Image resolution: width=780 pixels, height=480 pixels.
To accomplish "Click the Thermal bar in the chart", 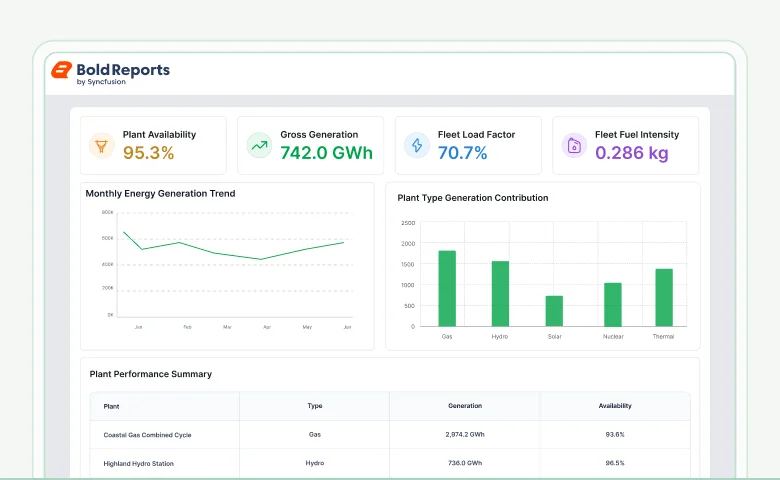I will pyautogui.click(x=664, y=297).
